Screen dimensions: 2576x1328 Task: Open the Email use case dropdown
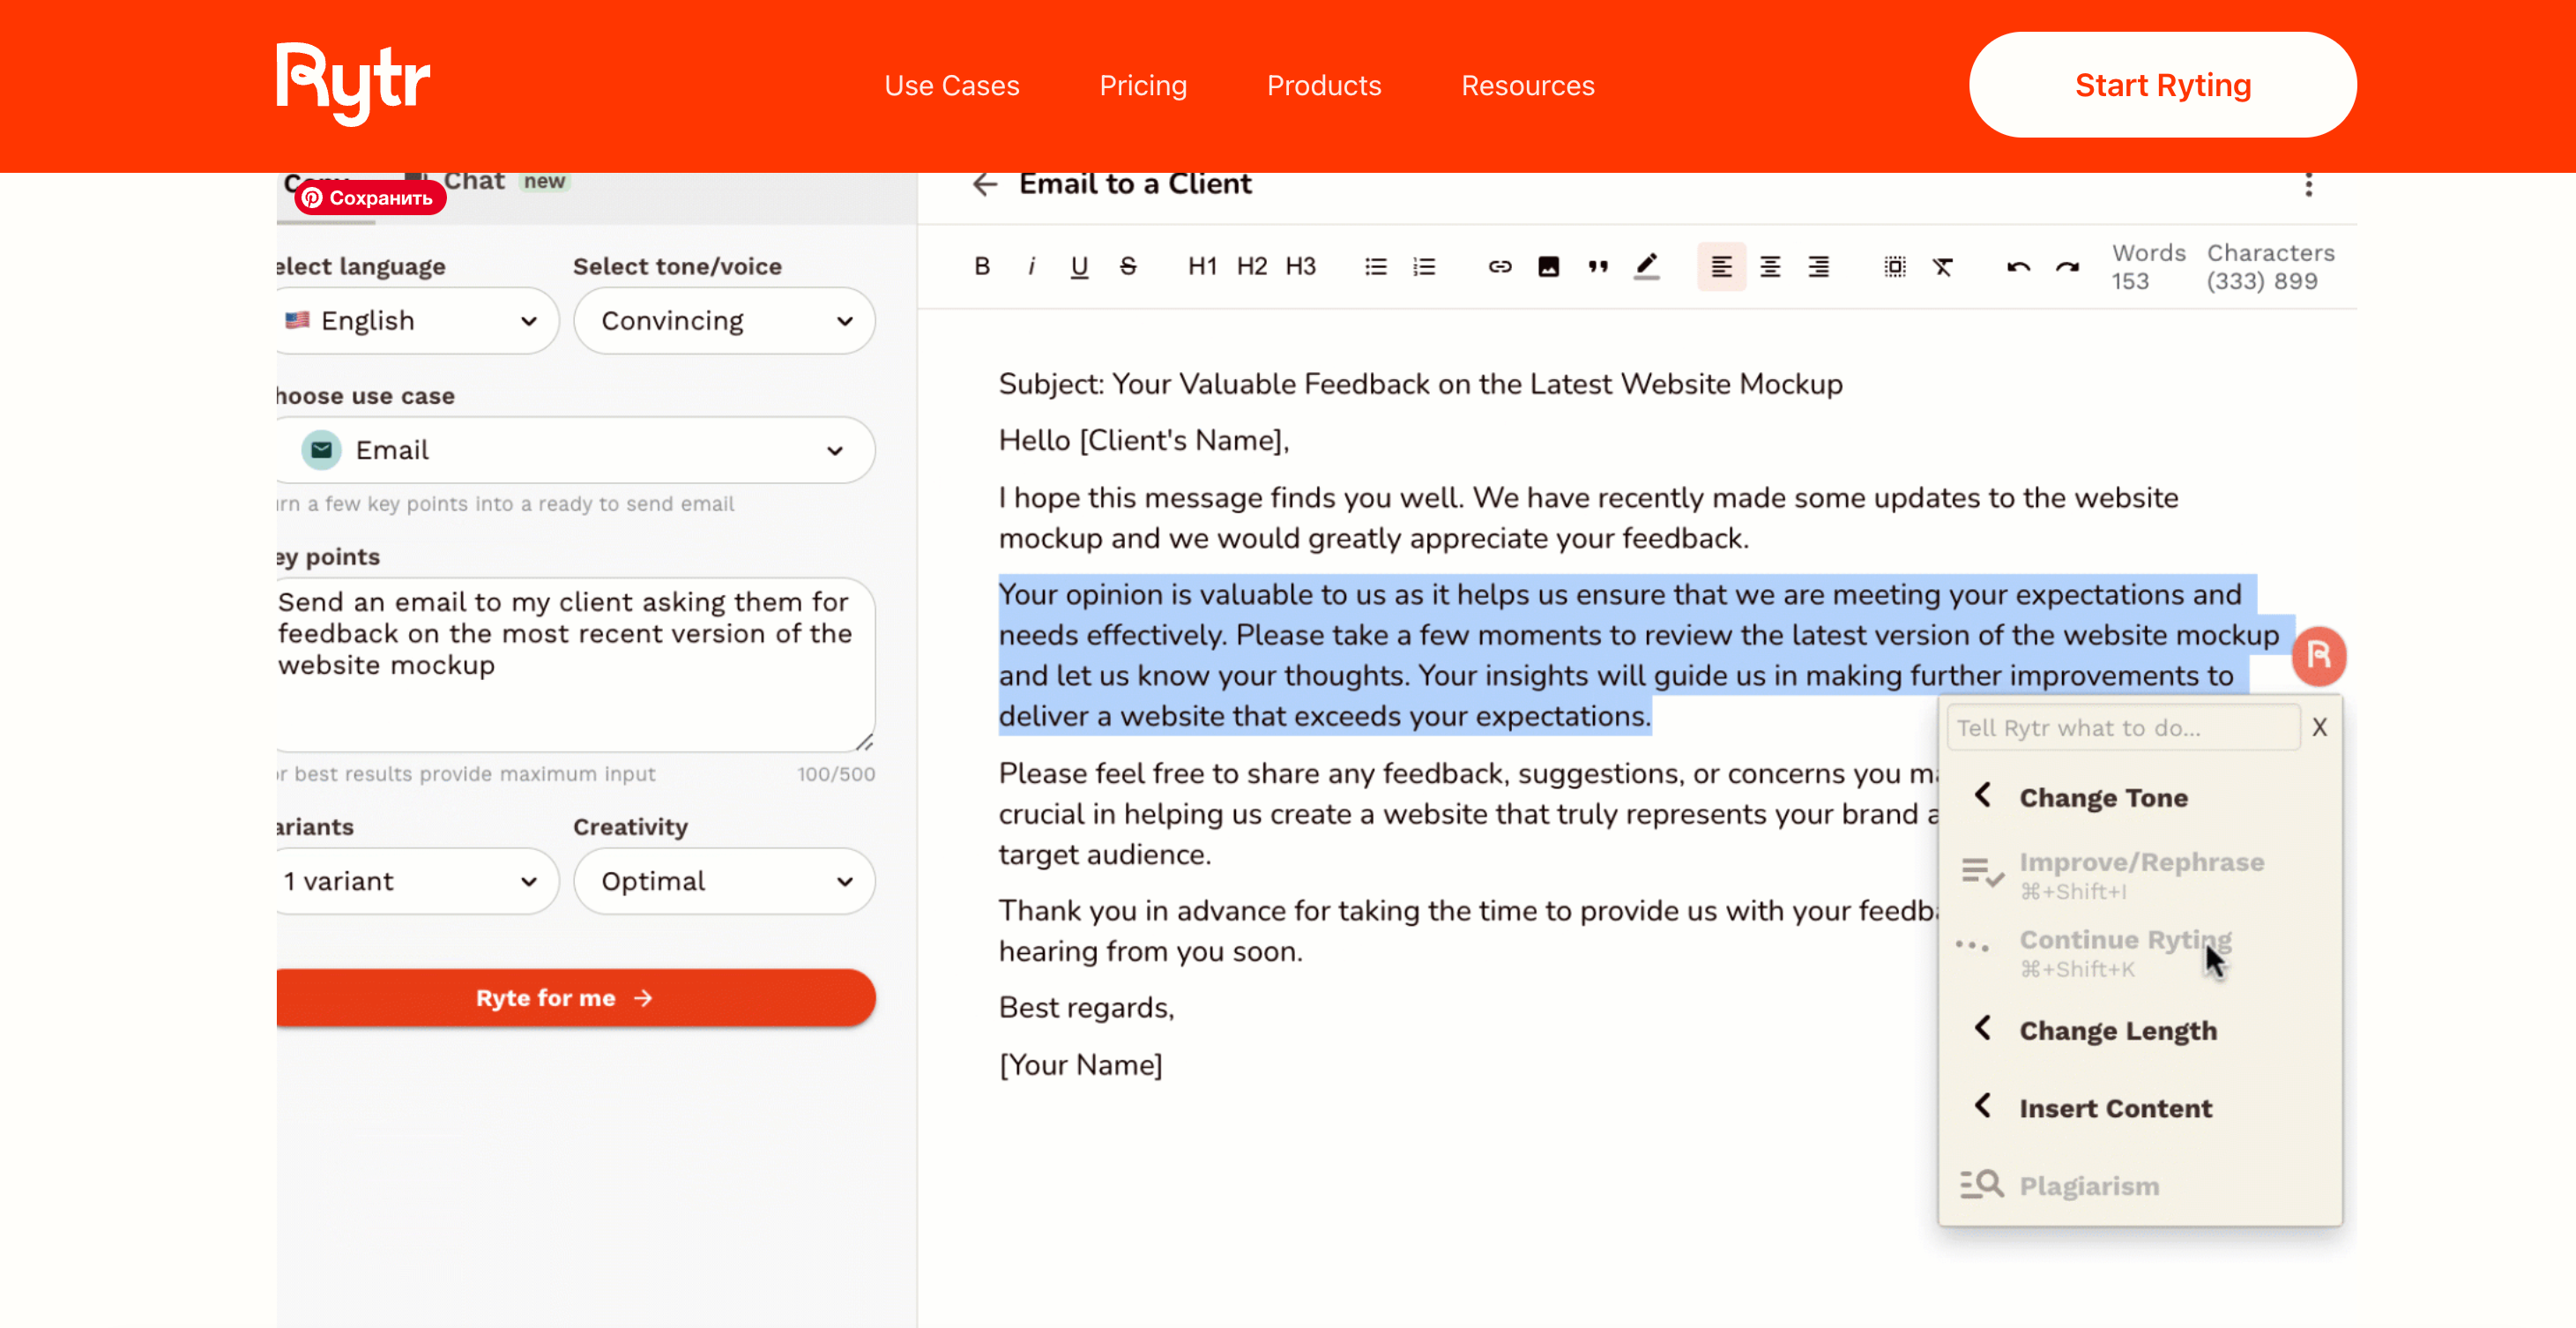pyautogui.click(x=576, y=450)
